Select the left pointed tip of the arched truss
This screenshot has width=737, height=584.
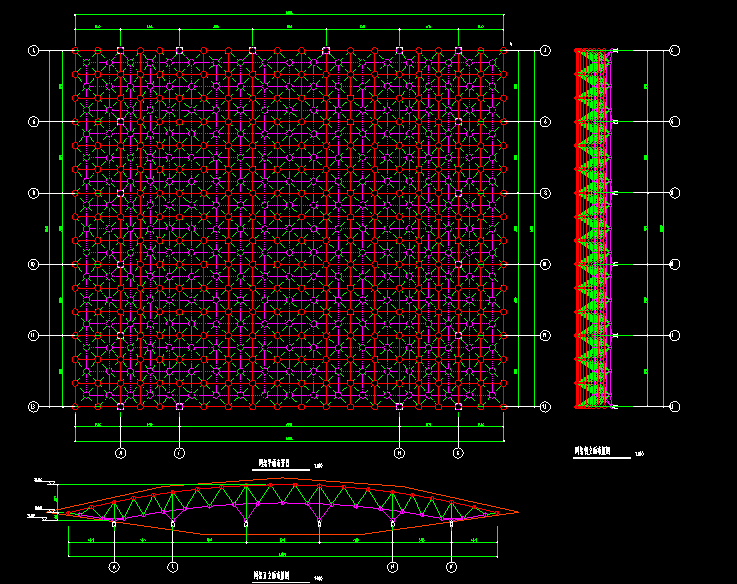58,514
